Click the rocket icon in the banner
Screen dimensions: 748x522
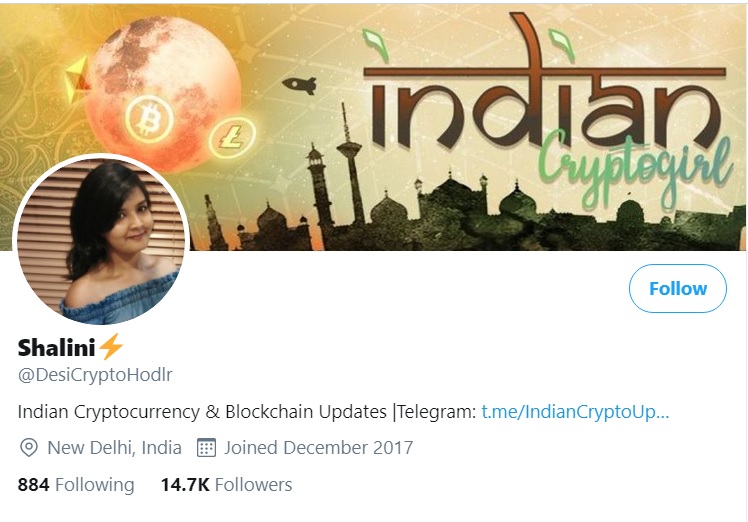(x=300, y=85)
